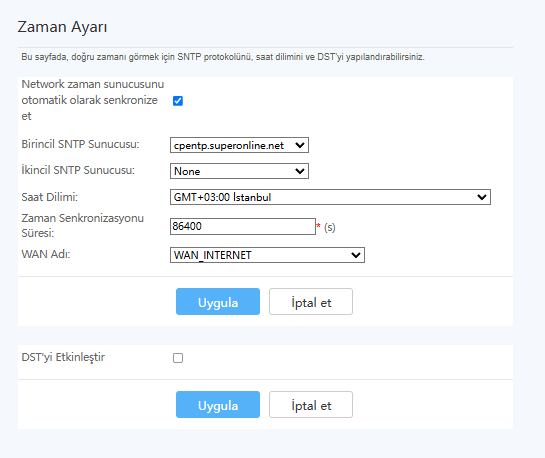The image size is (545, 458).
Task: Expand the Saat Dilimi timezone dropdown
Action: [330, 197]
